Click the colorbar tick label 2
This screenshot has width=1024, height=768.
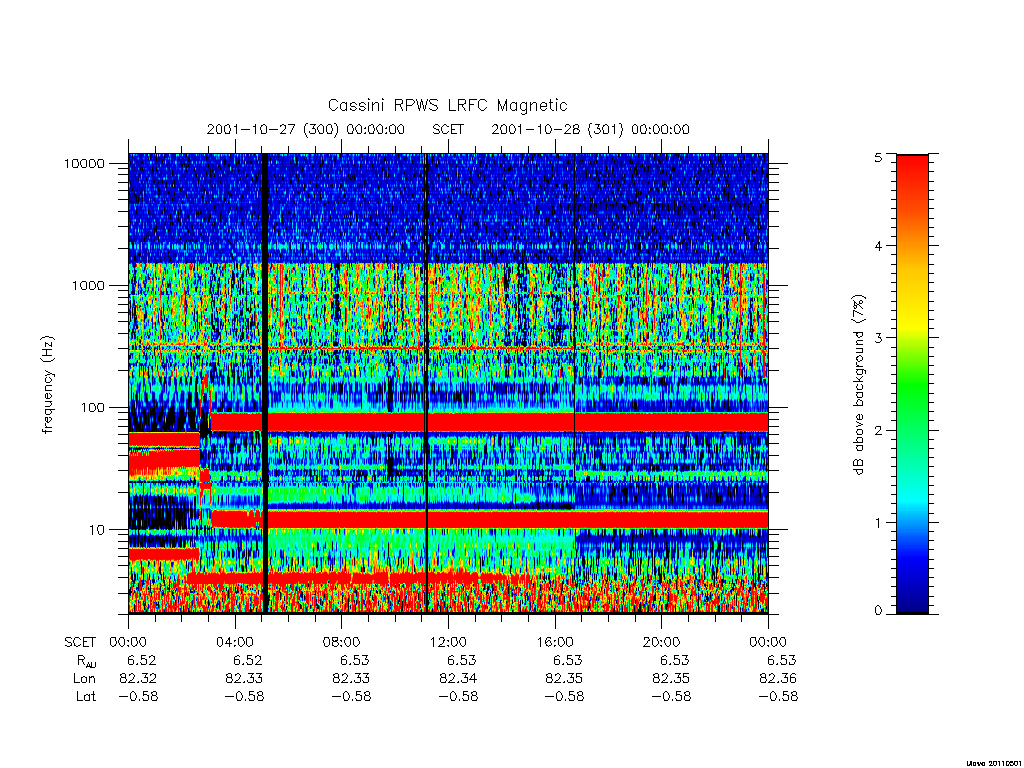coord(878,430)
